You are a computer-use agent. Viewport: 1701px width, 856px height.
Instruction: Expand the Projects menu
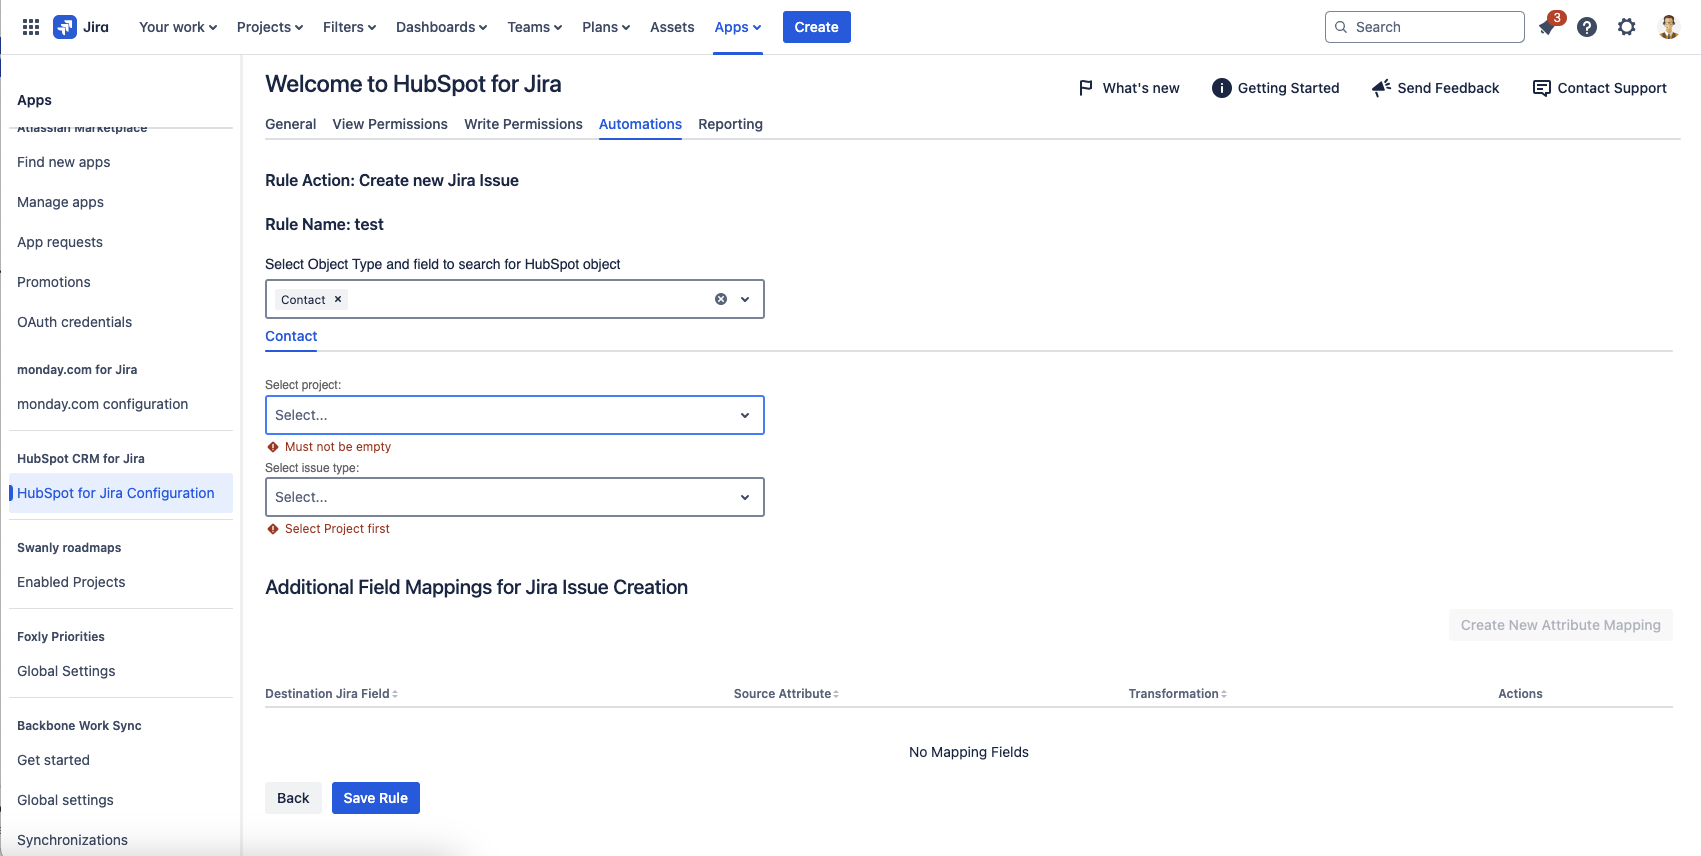point(270,27)
